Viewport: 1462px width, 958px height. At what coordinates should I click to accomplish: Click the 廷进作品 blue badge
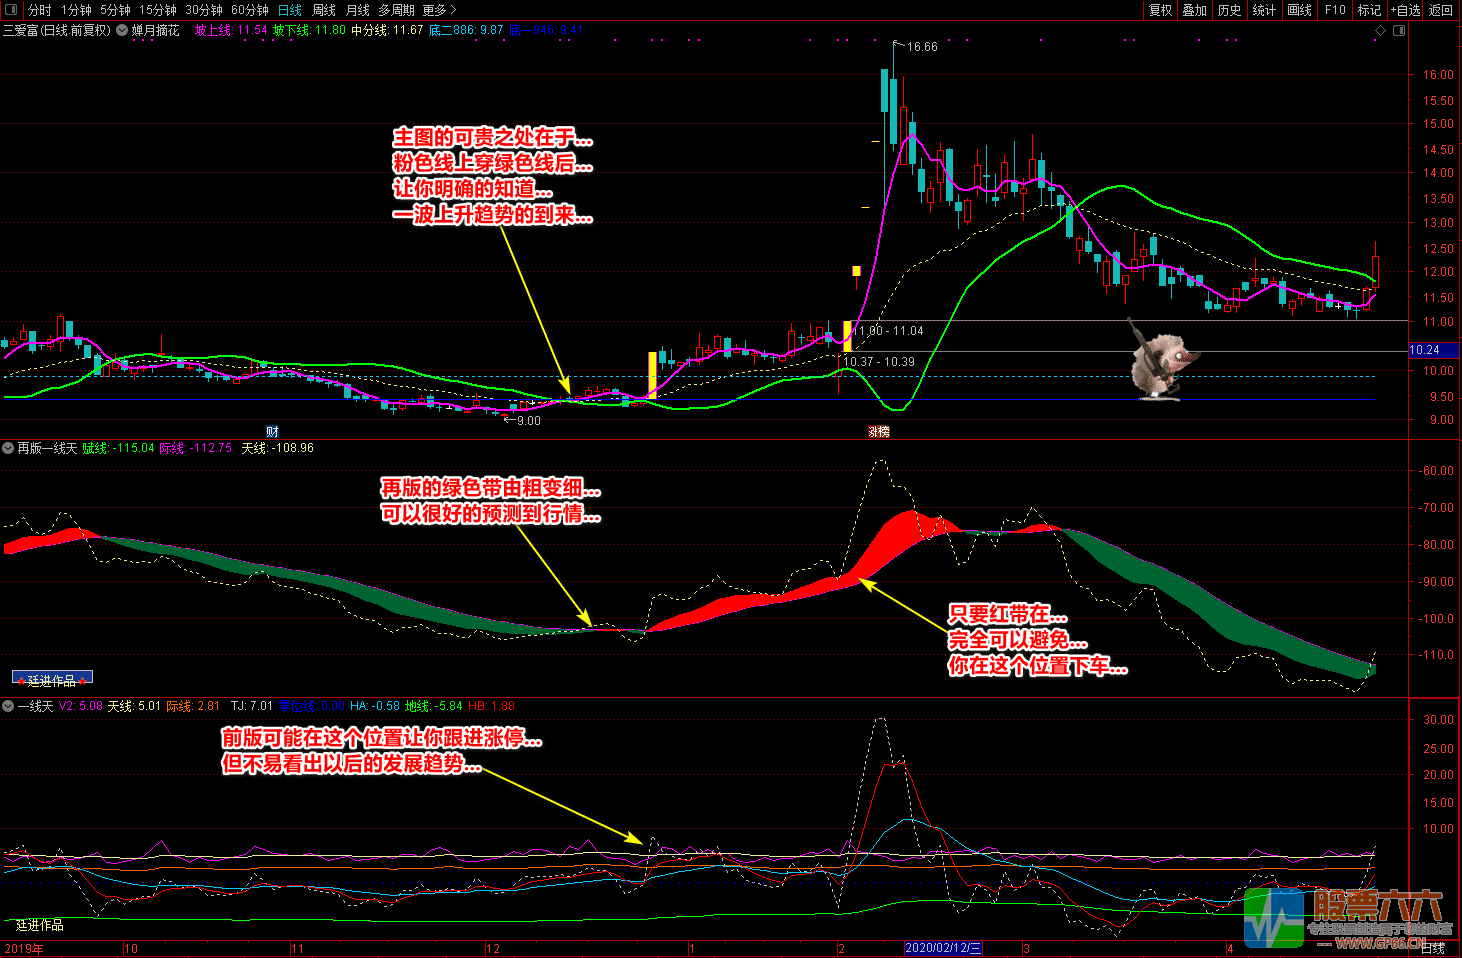tap(52, 679)
